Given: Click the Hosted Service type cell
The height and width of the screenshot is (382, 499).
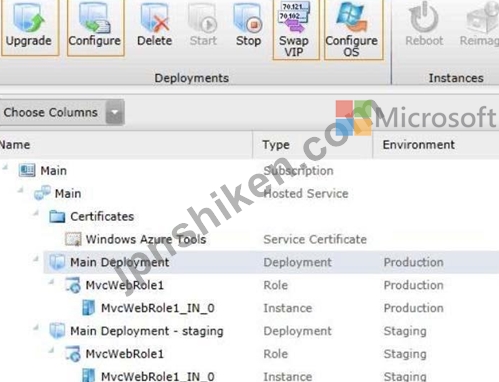Looking at the screenshot, I should [306, 193].
